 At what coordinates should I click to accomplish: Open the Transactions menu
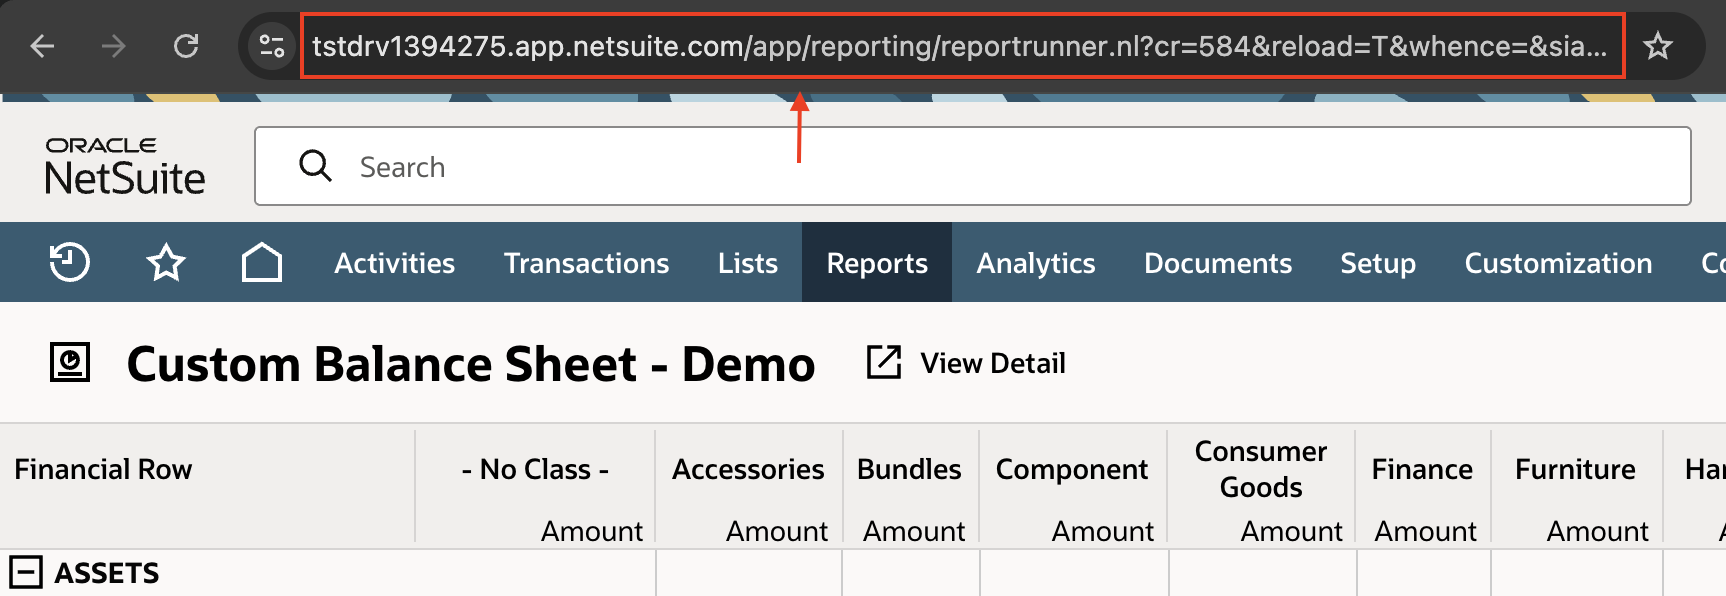[586, 263]
